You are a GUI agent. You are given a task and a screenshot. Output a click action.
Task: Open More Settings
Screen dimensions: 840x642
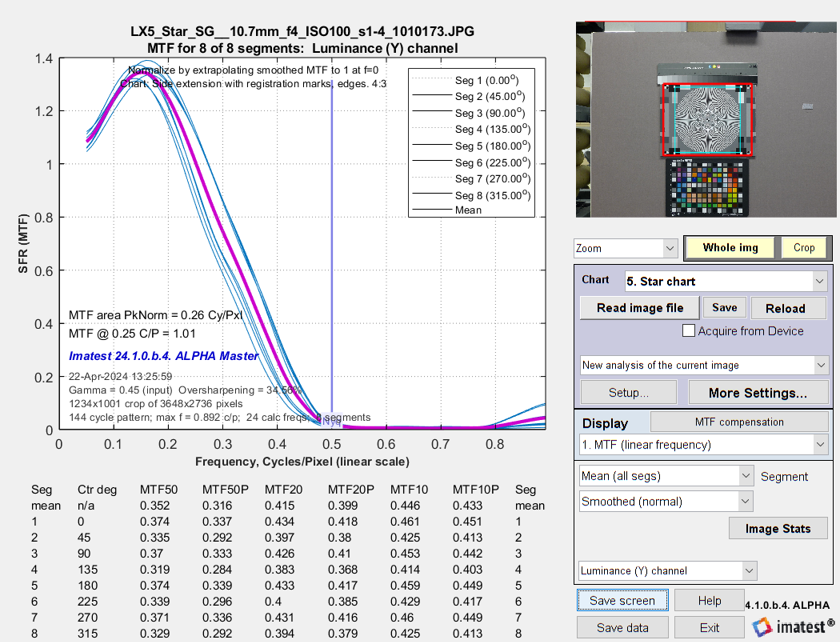pyautogui.click(x=757, y=393)
